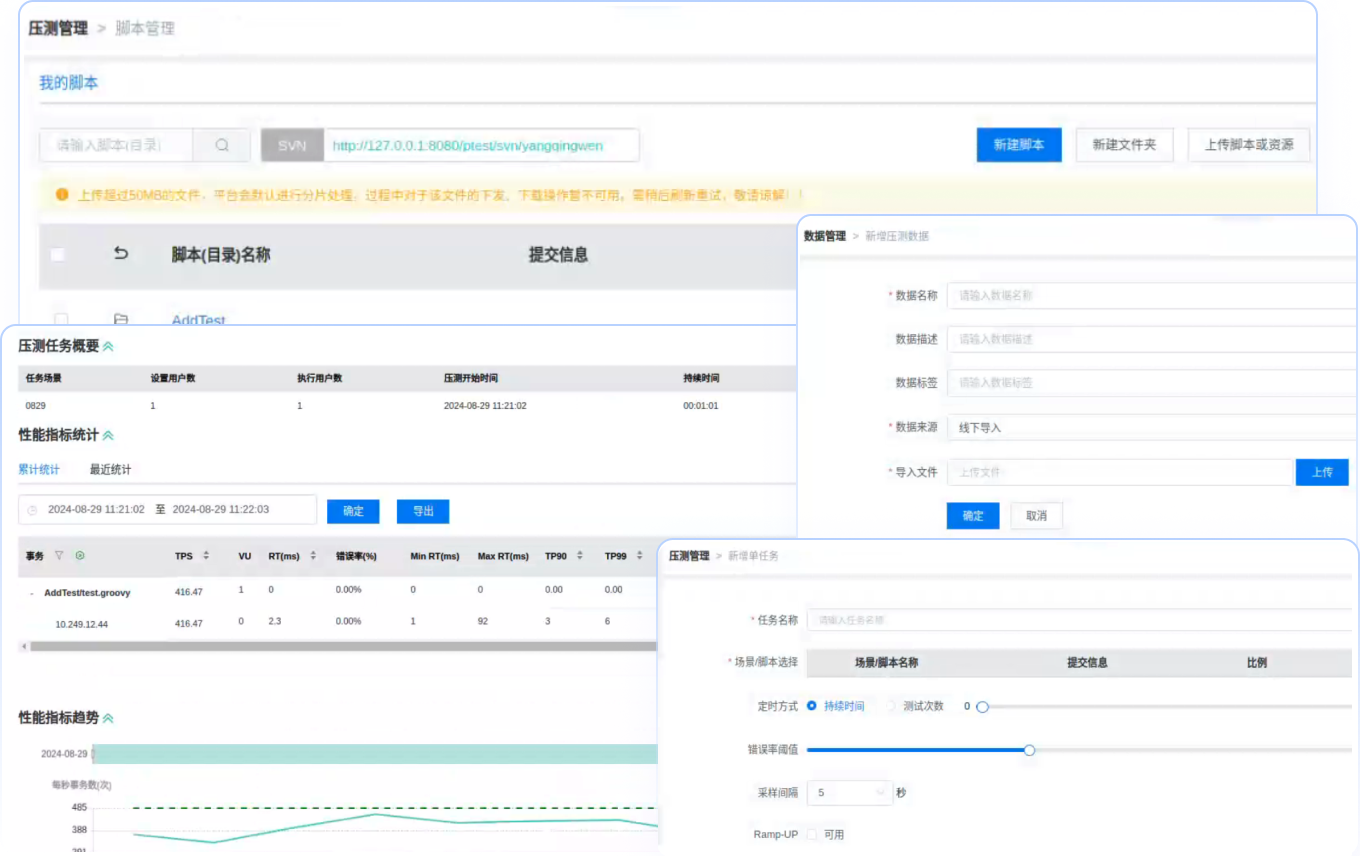Collapse the AddTest/test.groovy row

coord(32,593)
